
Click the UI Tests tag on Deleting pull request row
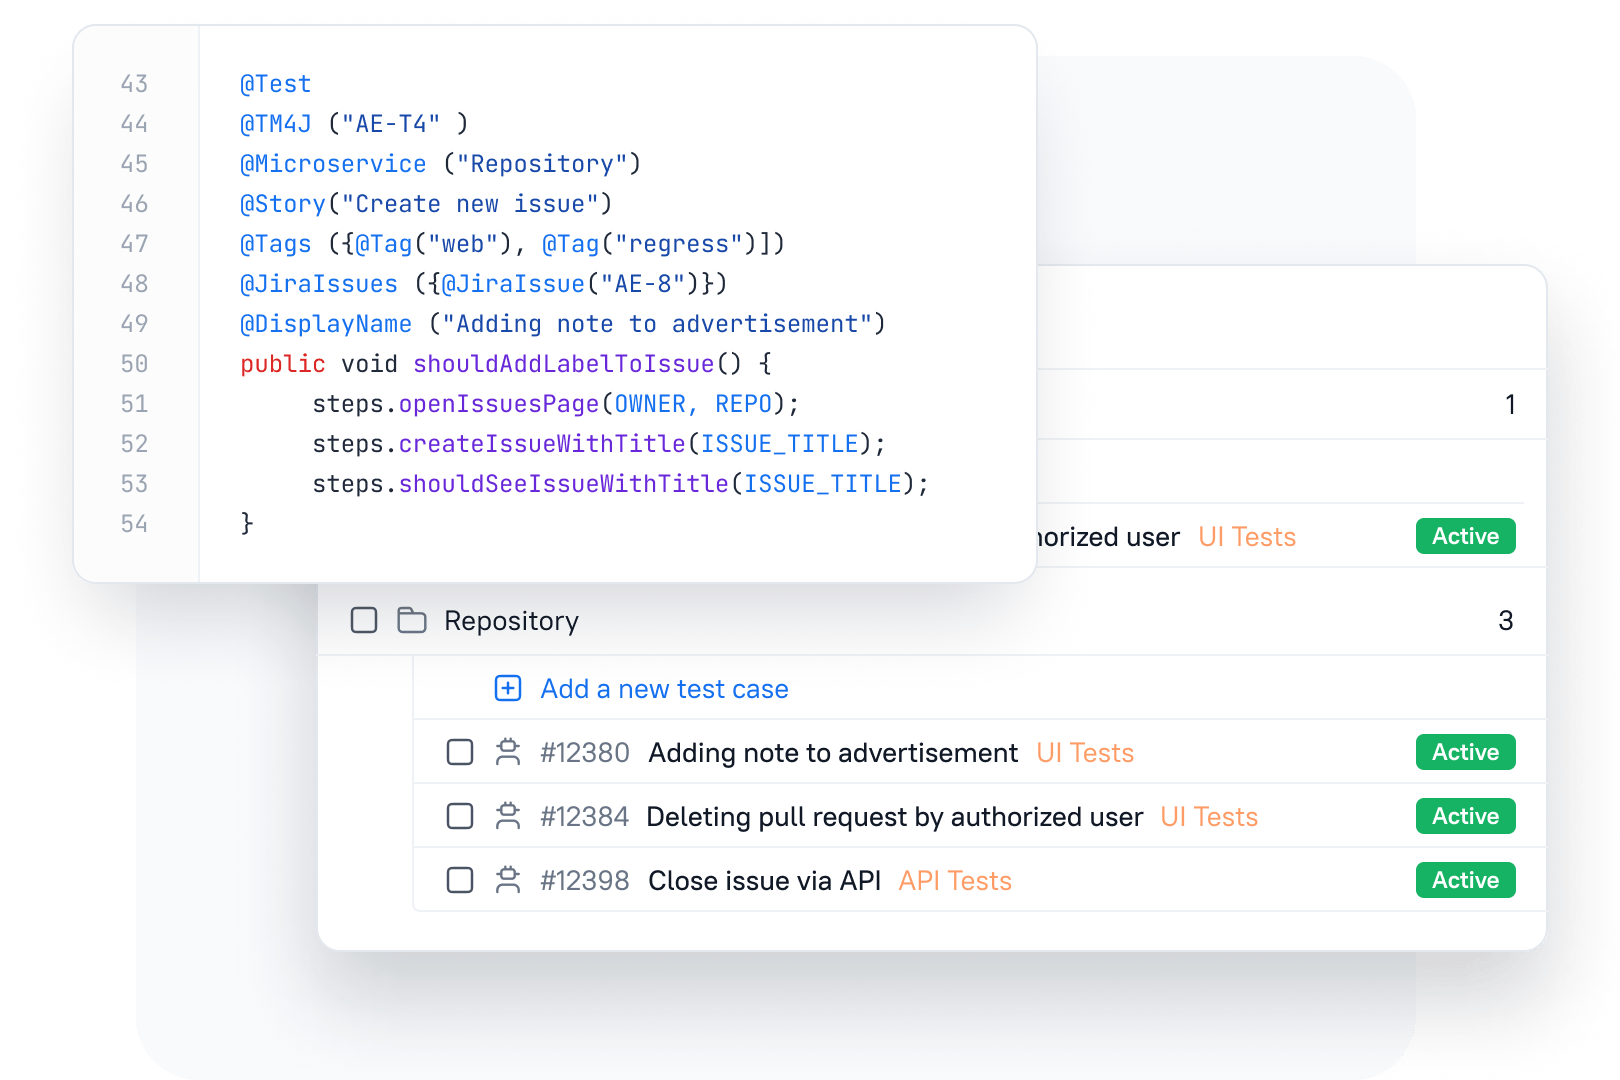(1208, 816)
